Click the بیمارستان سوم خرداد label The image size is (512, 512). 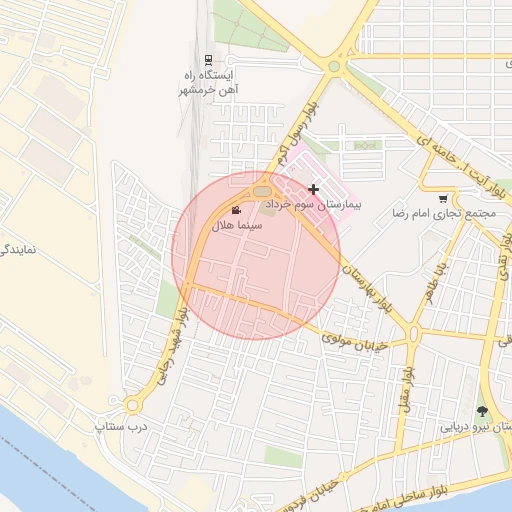(x=313, y=204)
